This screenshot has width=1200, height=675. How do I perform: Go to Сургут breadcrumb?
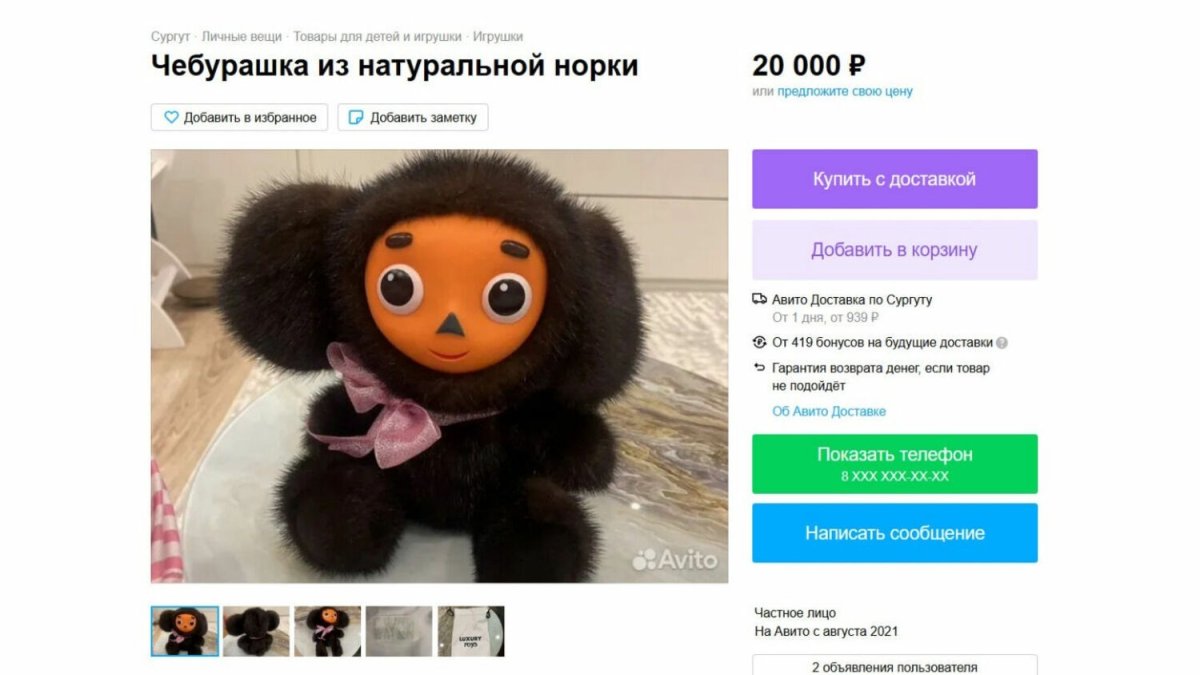[x=170, y=37]
